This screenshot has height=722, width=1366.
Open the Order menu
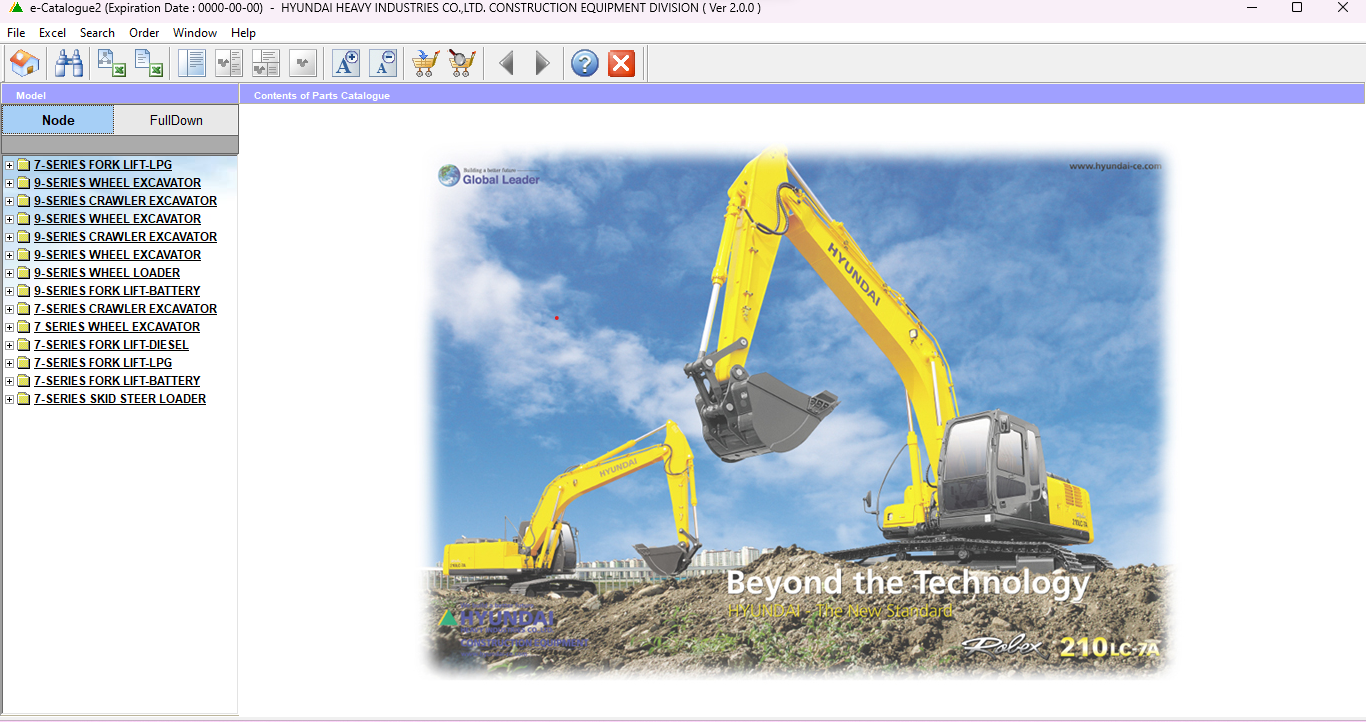(144, 33)
